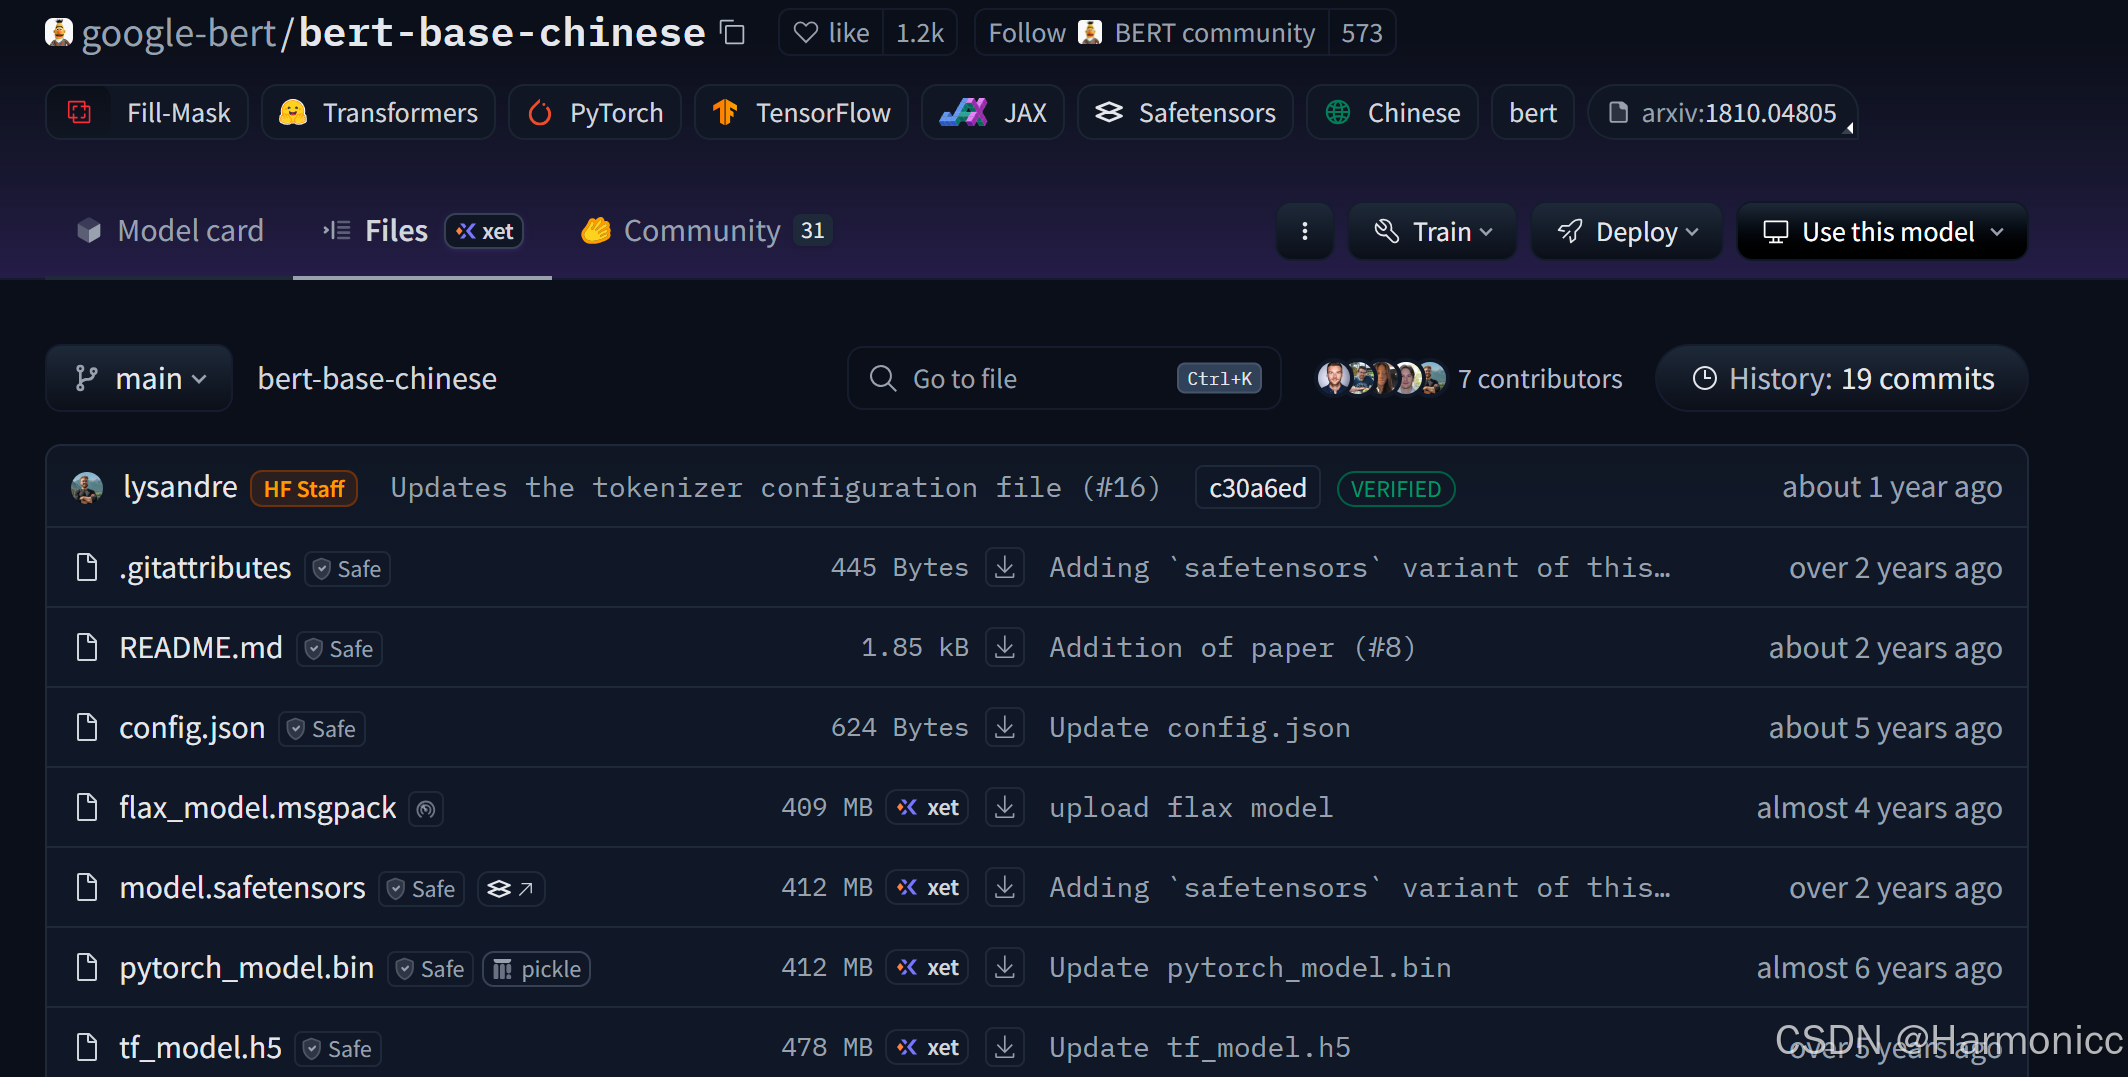This screenshot has height=1077, width=2128.
Task: Click the VERIFIED commit badge
Action: (1396, 489)
